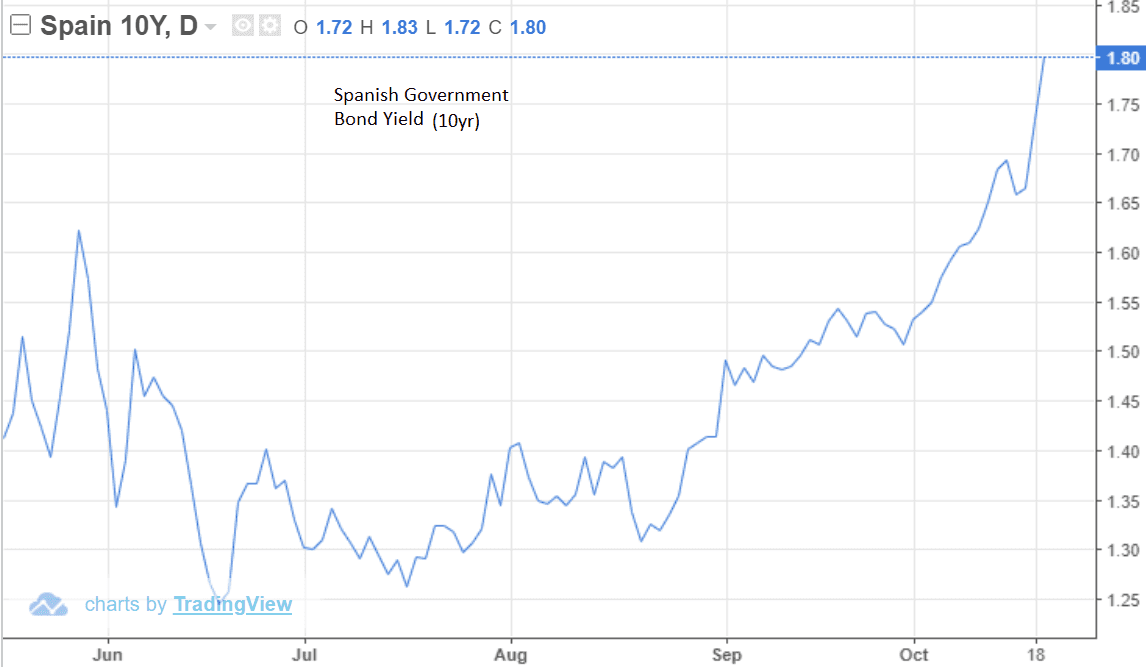Select the close value 1.80 in legend
1146x667 pixels.
coord(528,28)
